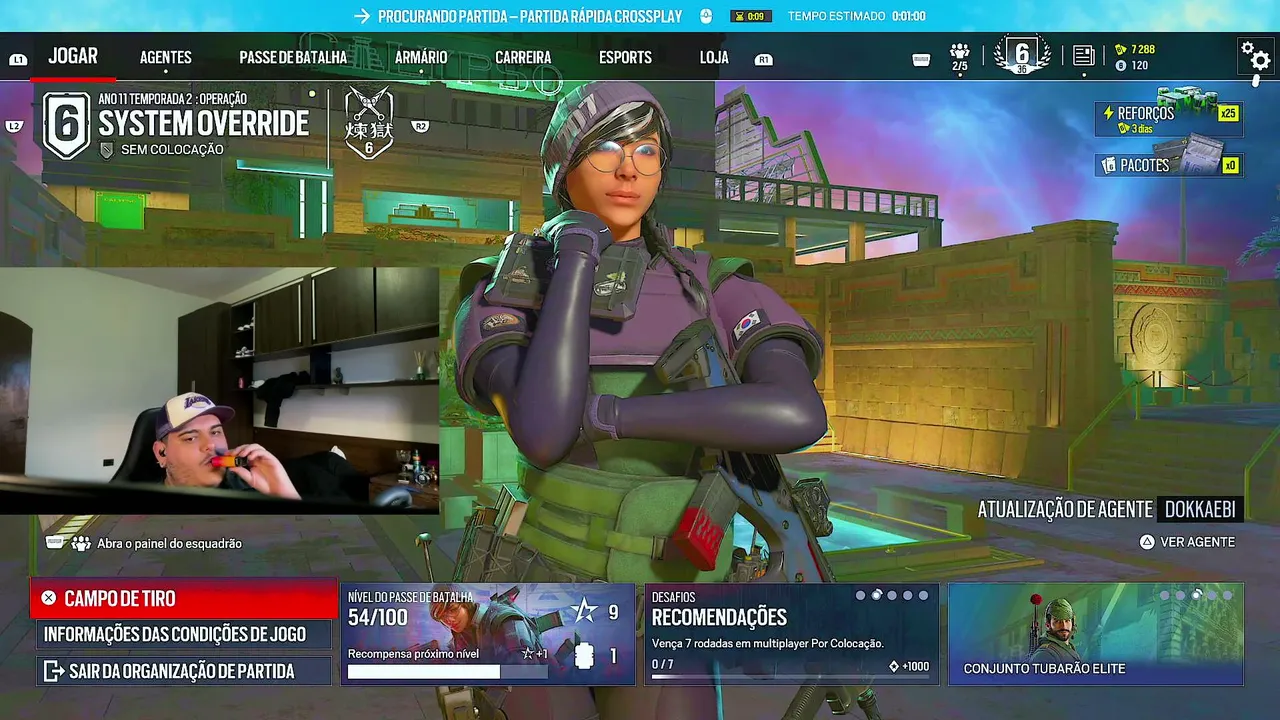Select third dot of Desafios carousel
1280x720 pixels.
pyautogui.click(x=892, y=595)
